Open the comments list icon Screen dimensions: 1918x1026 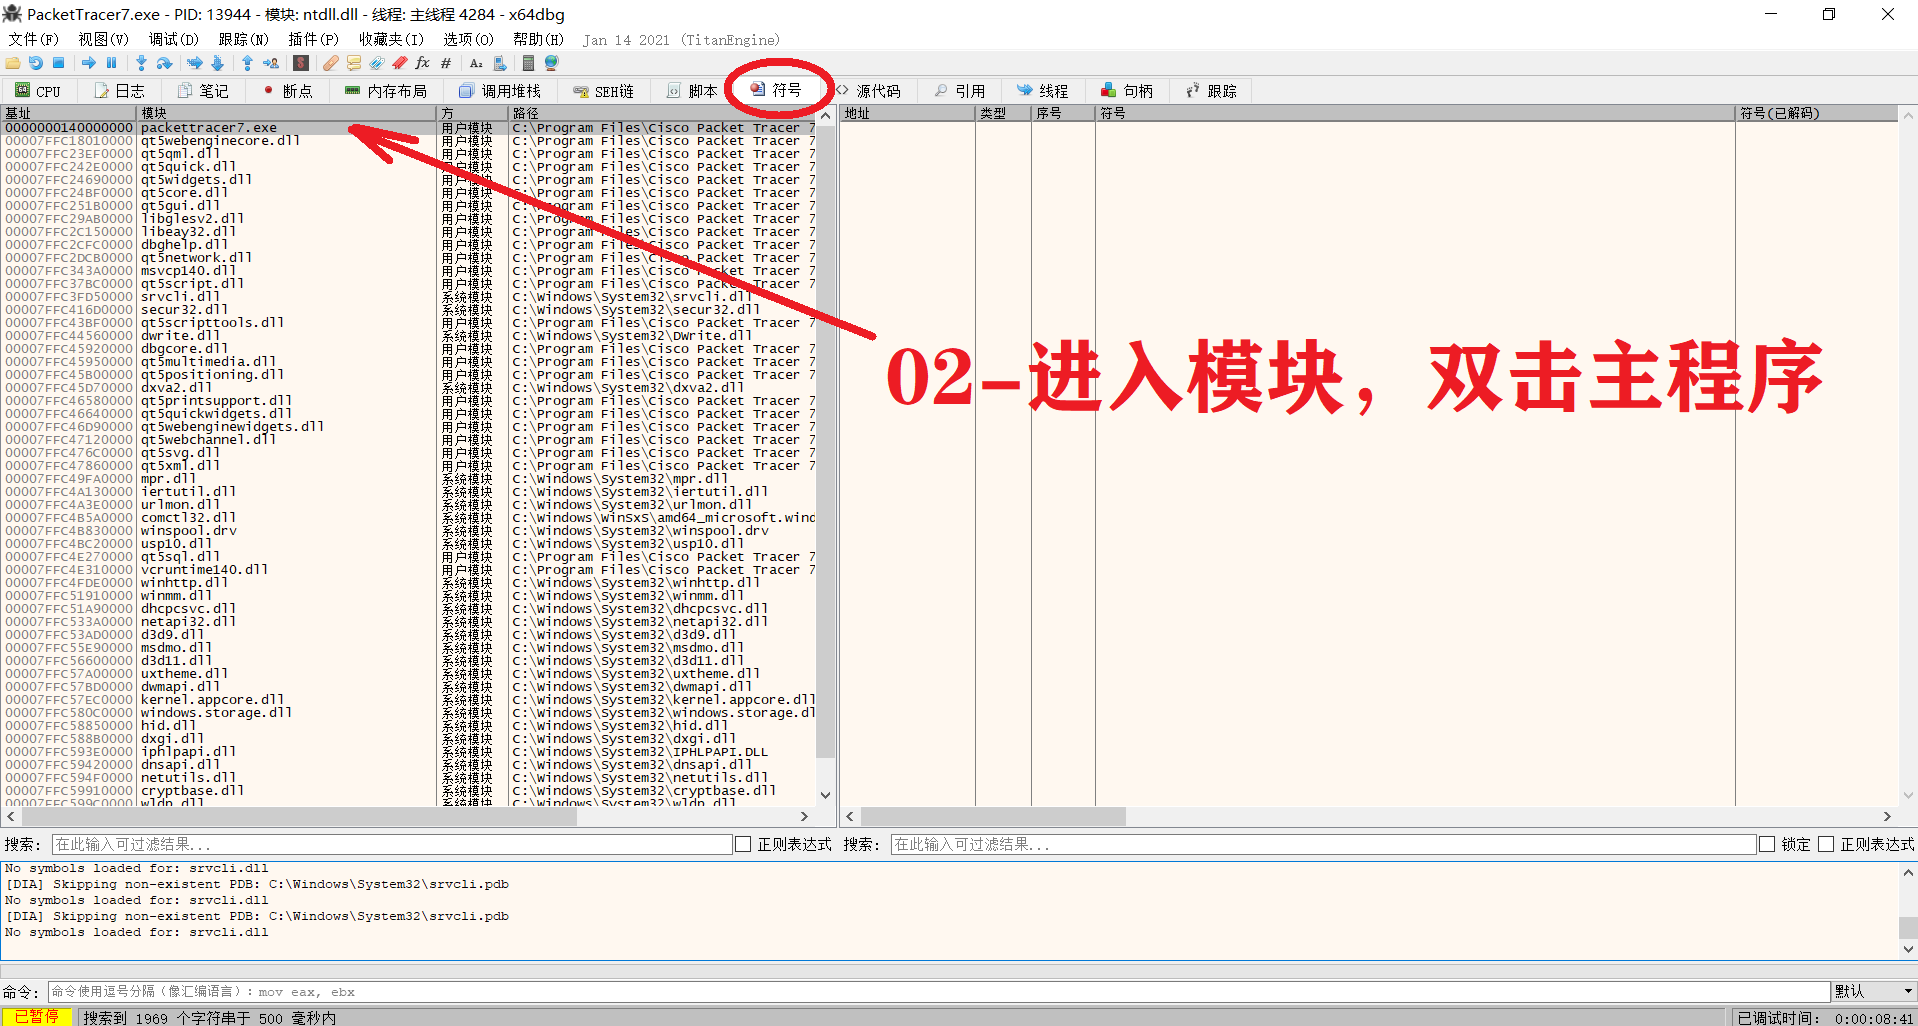coord(354,63)
